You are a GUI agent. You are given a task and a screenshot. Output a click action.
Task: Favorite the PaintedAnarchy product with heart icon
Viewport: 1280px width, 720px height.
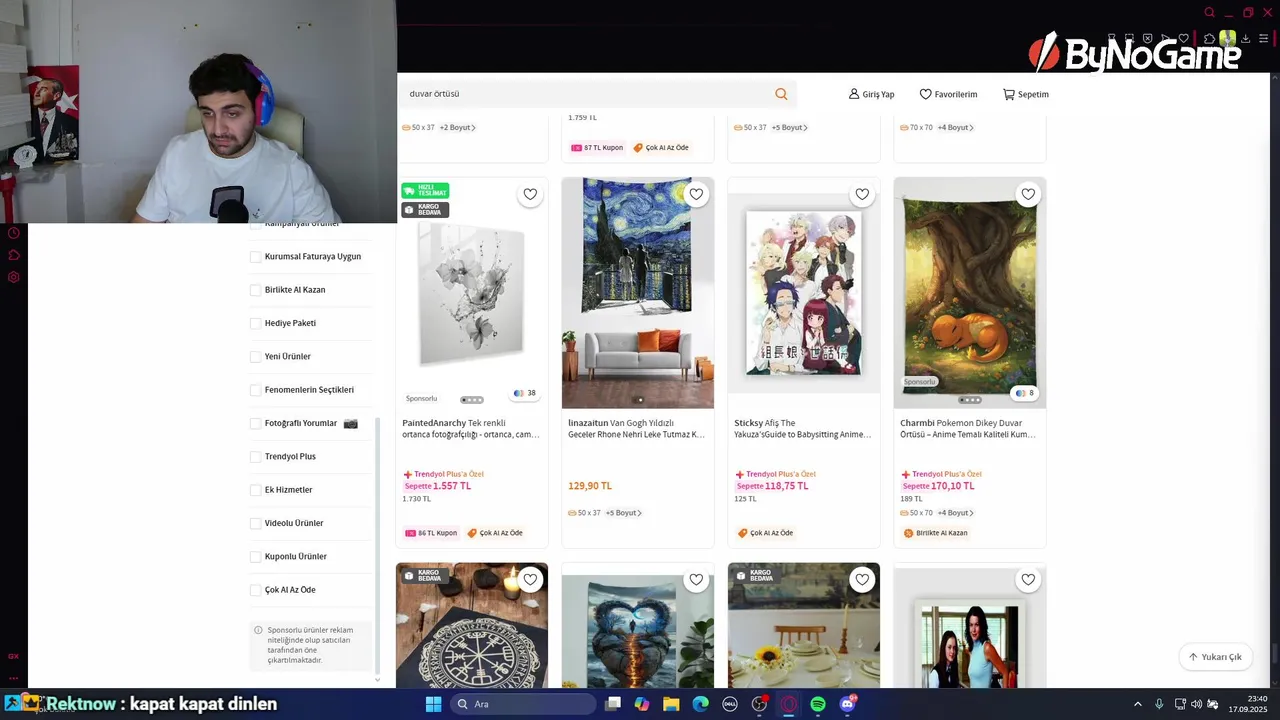tap(530, 194)
